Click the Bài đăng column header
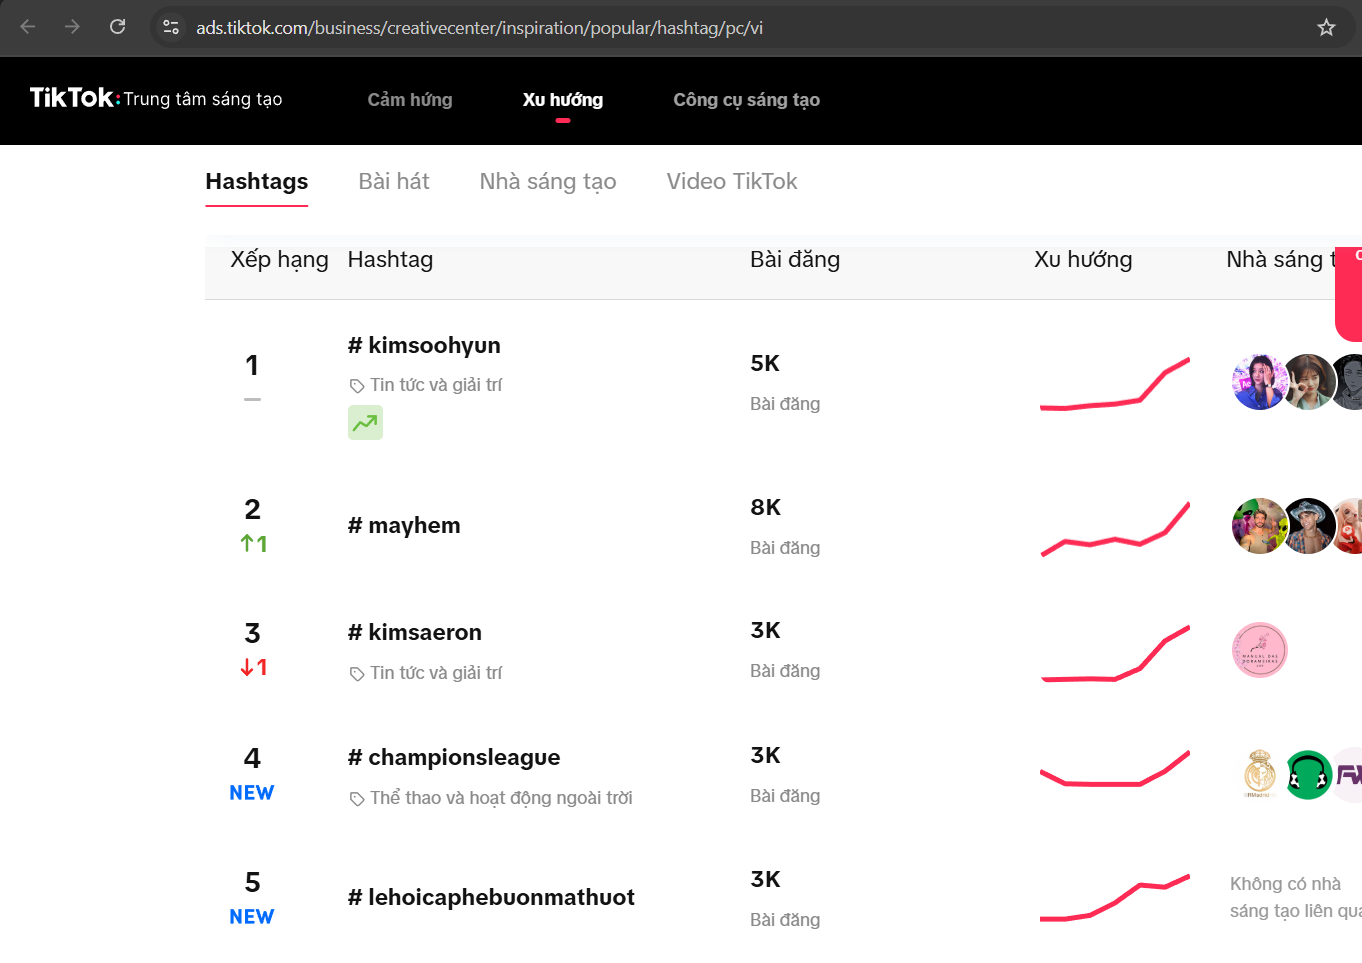This screenshot has width=1362, height=963. click(x=795, y=260)
